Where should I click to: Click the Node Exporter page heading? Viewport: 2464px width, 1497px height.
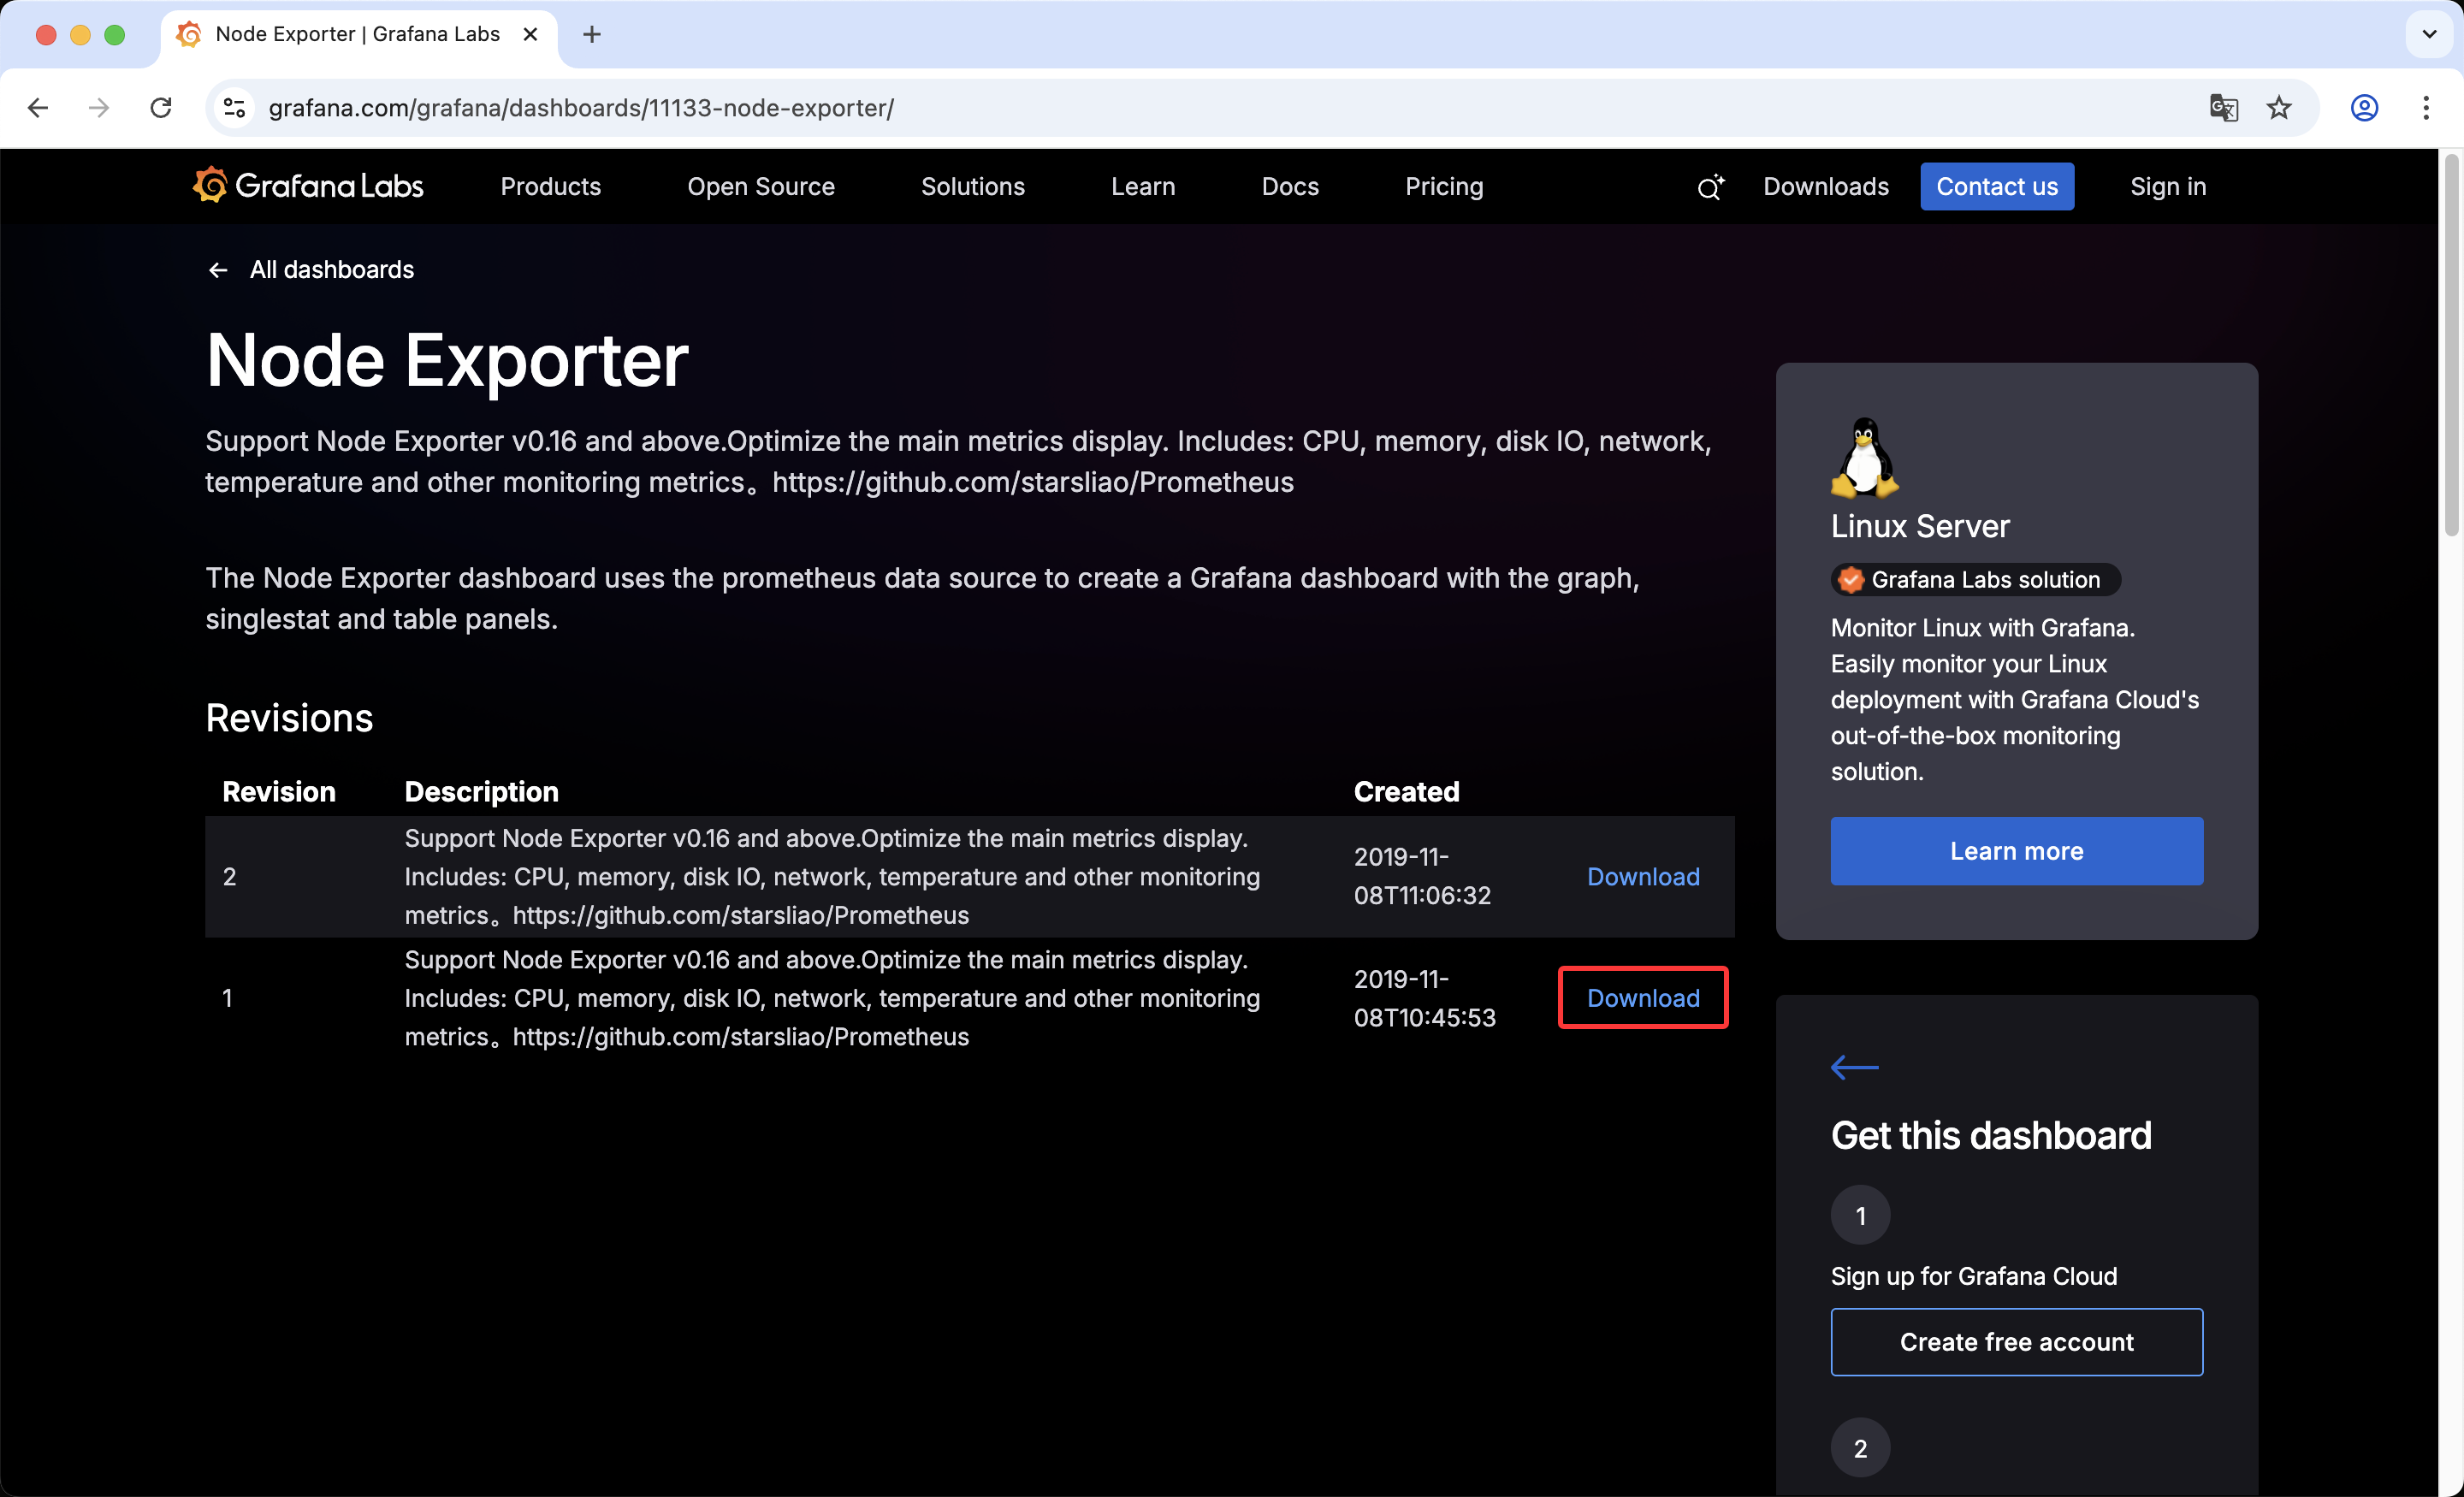click(x=447, y=360)
